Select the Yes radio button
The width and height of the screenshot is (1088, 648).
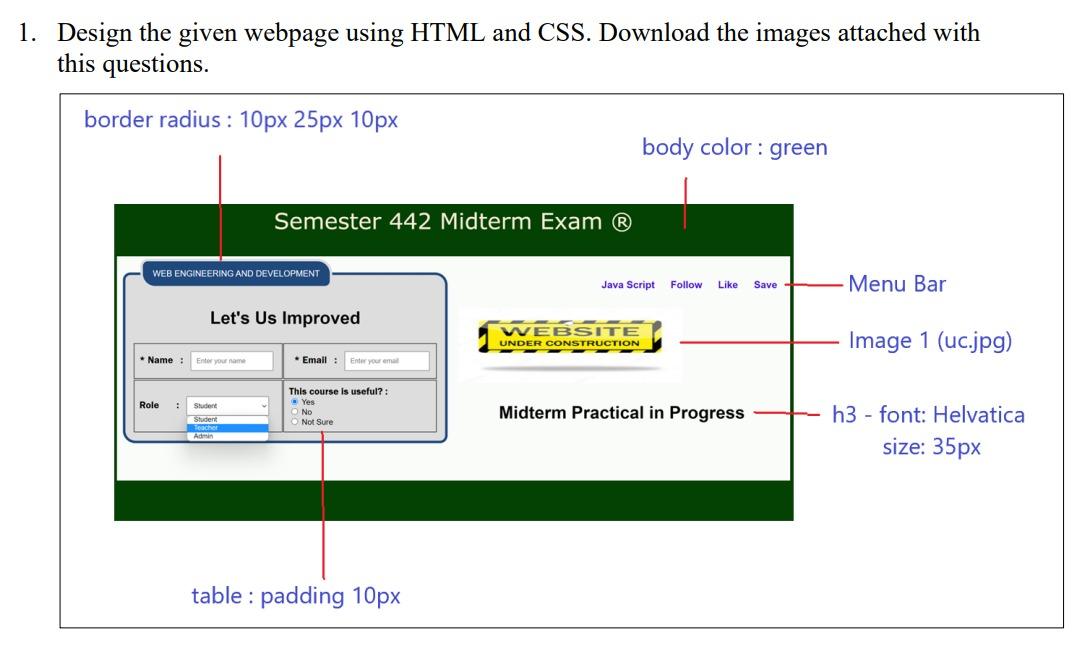tap(295, 401)
